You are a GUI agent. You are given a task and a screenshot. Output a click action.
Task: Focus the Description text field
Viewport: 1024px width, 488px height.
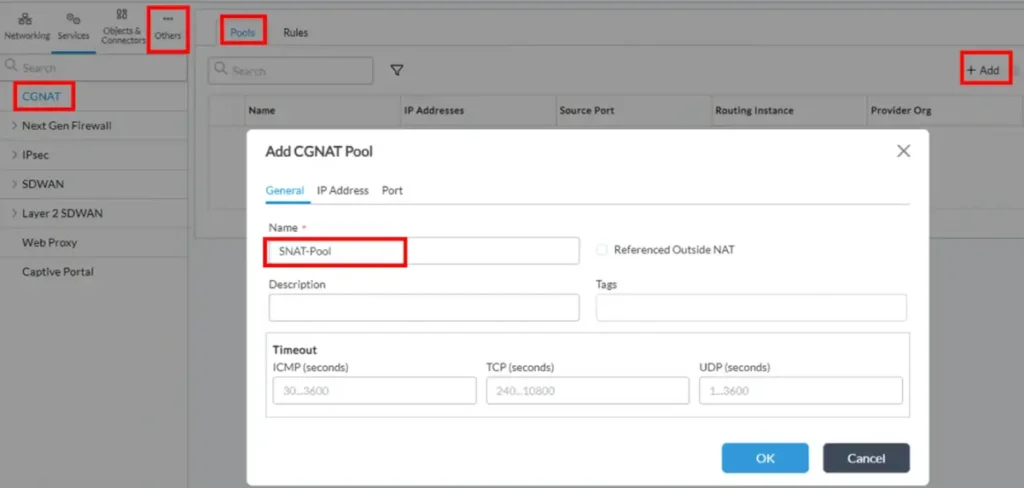[424, 308]
